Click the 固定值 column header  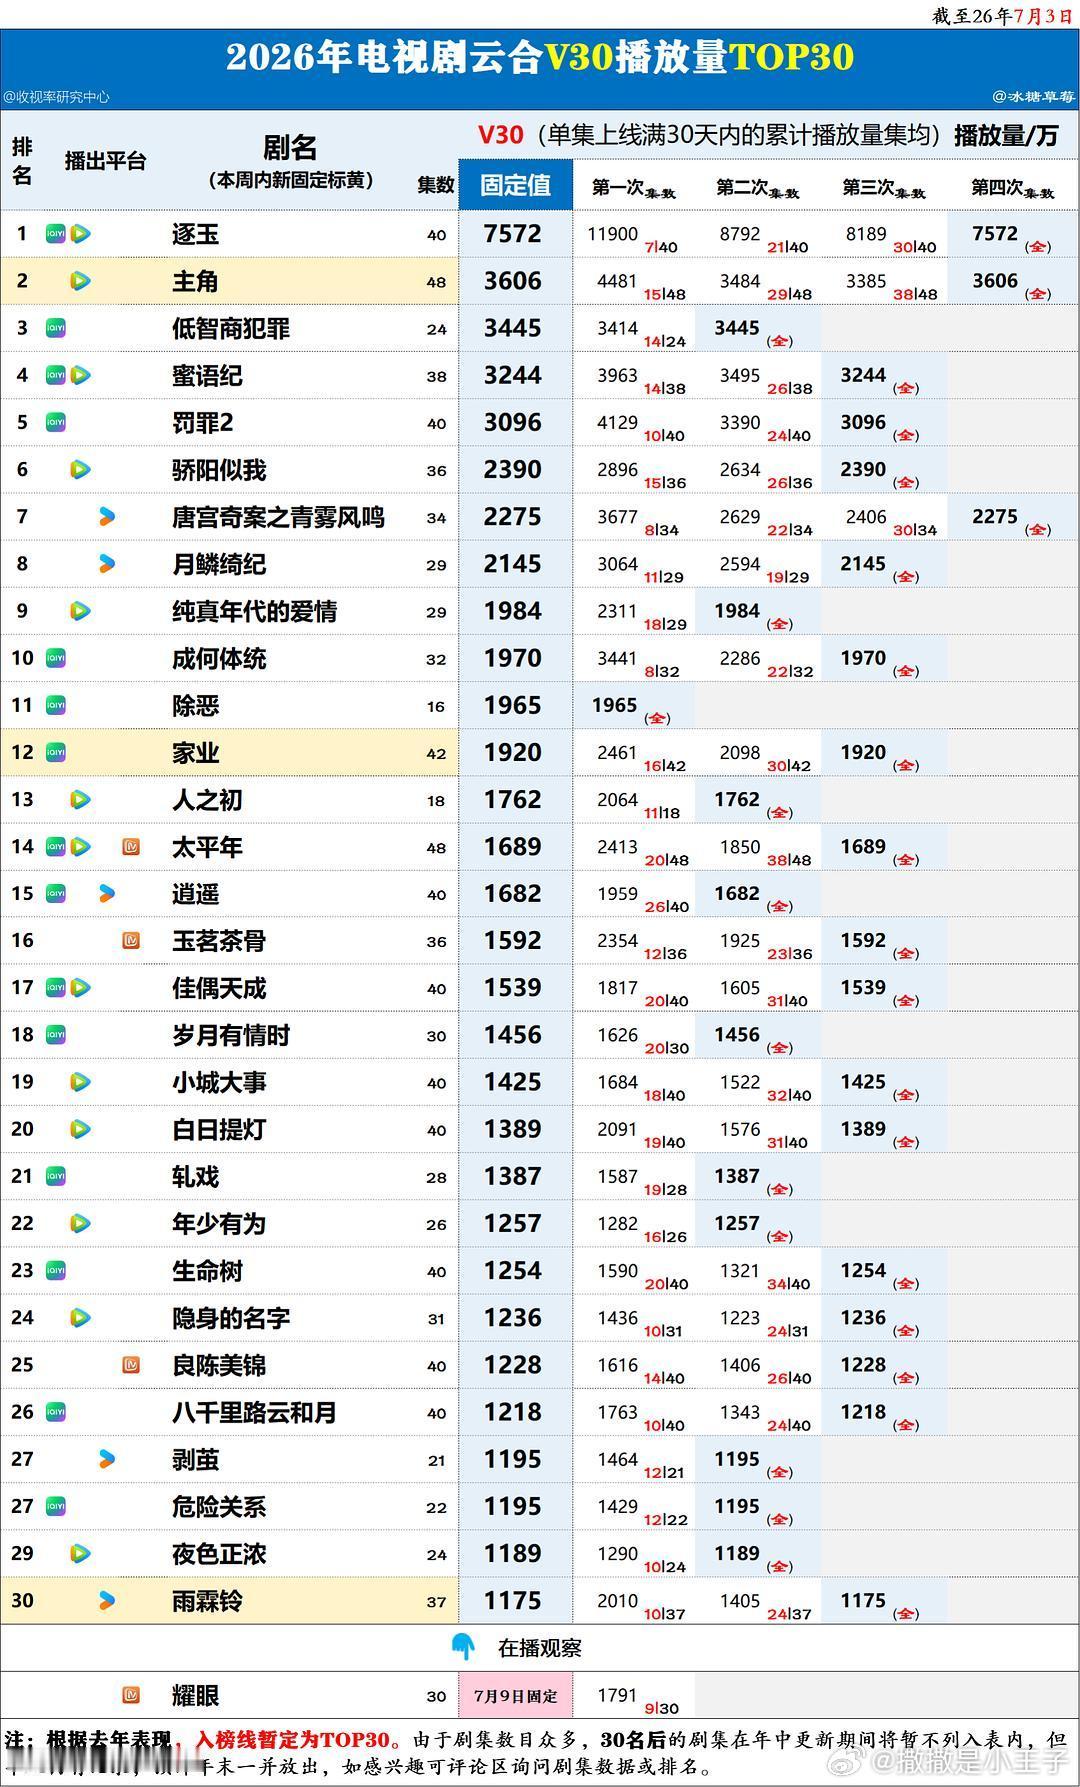click(516, 184)
